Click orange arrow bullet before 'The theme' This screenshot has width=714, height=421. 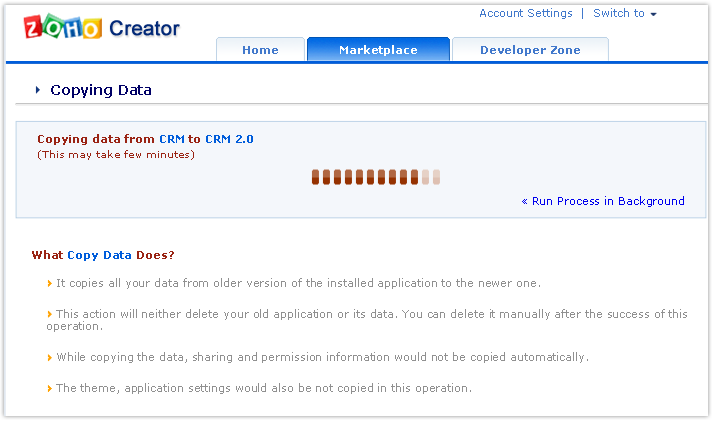coord(50,388)
